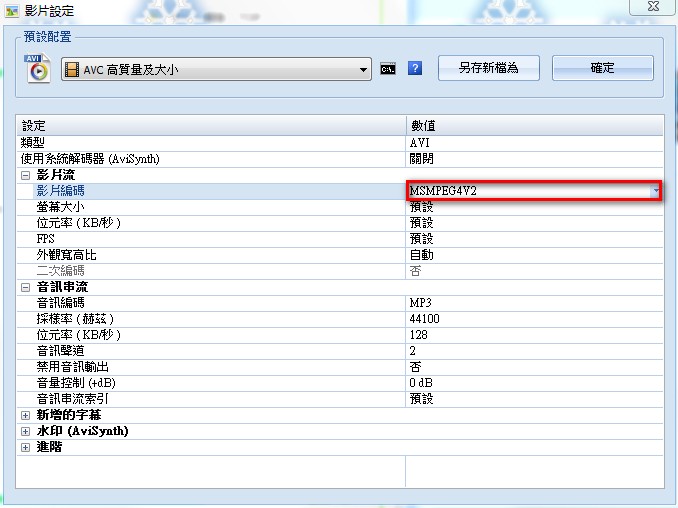Click the 關閉 value for system decoder
Viewport: 678px width, 508px height.
coord(422,159)
